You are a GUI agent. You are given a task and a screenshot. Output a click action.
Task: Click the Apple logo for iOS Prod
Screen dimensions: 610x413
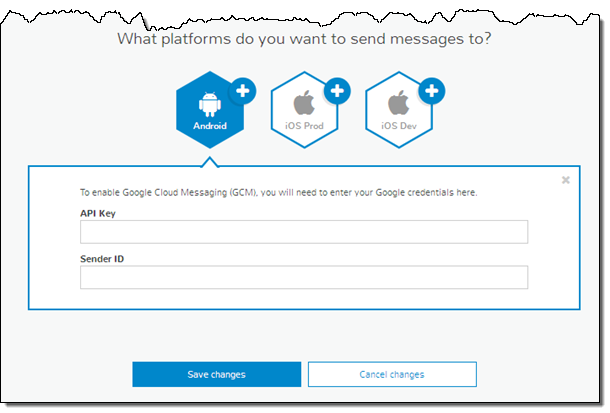click(x=304, y=103)
